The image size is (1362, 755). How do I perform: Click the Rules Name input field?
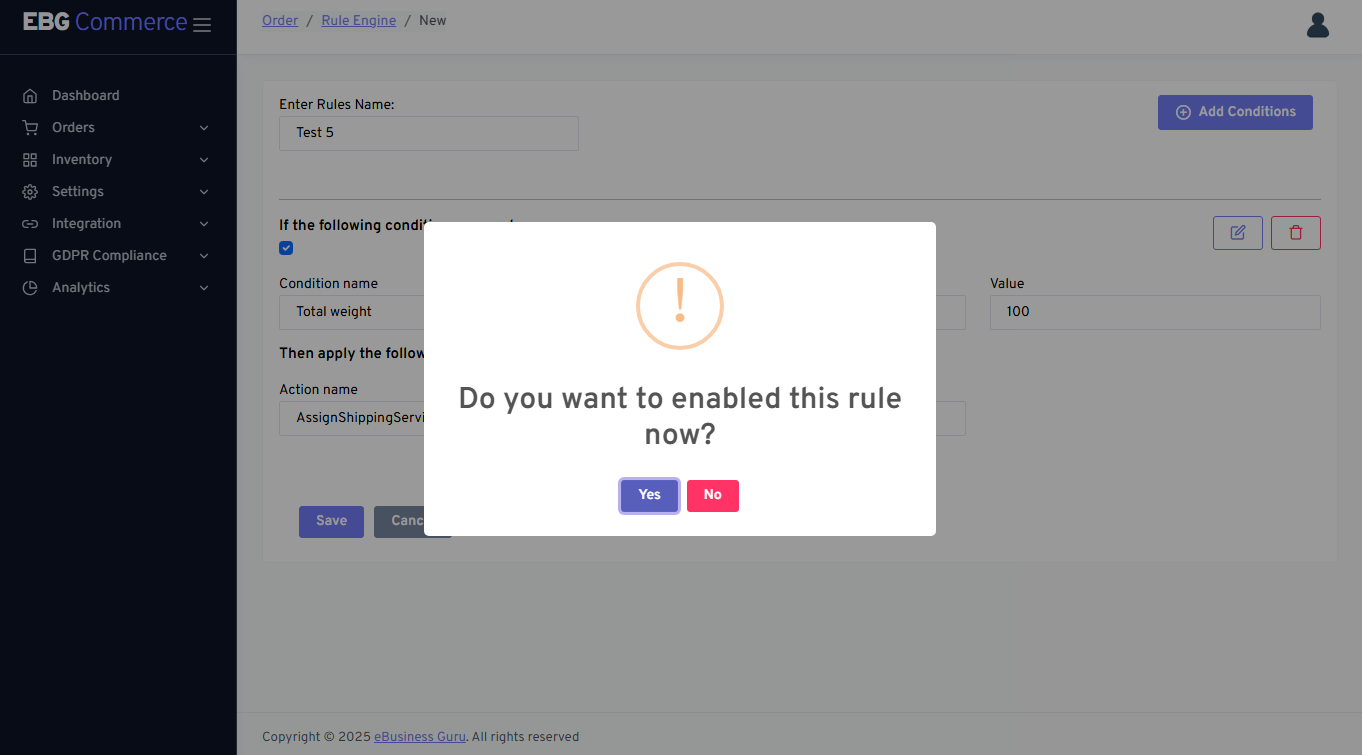[428, 133]
